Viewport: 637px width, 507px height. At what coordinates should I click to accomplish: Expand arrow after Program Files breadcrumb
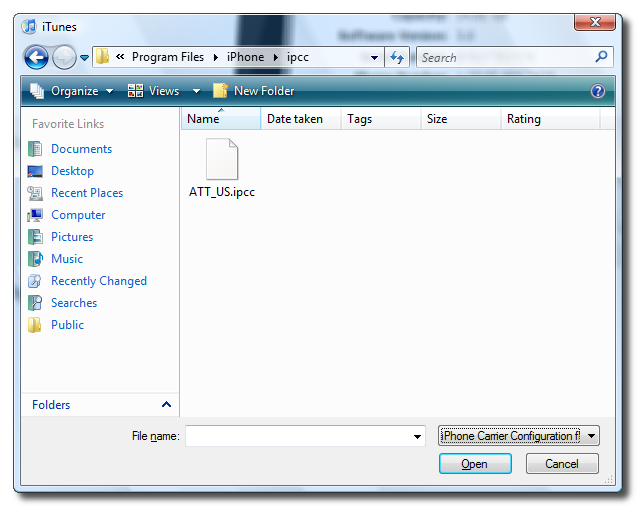tap(216, 57)
